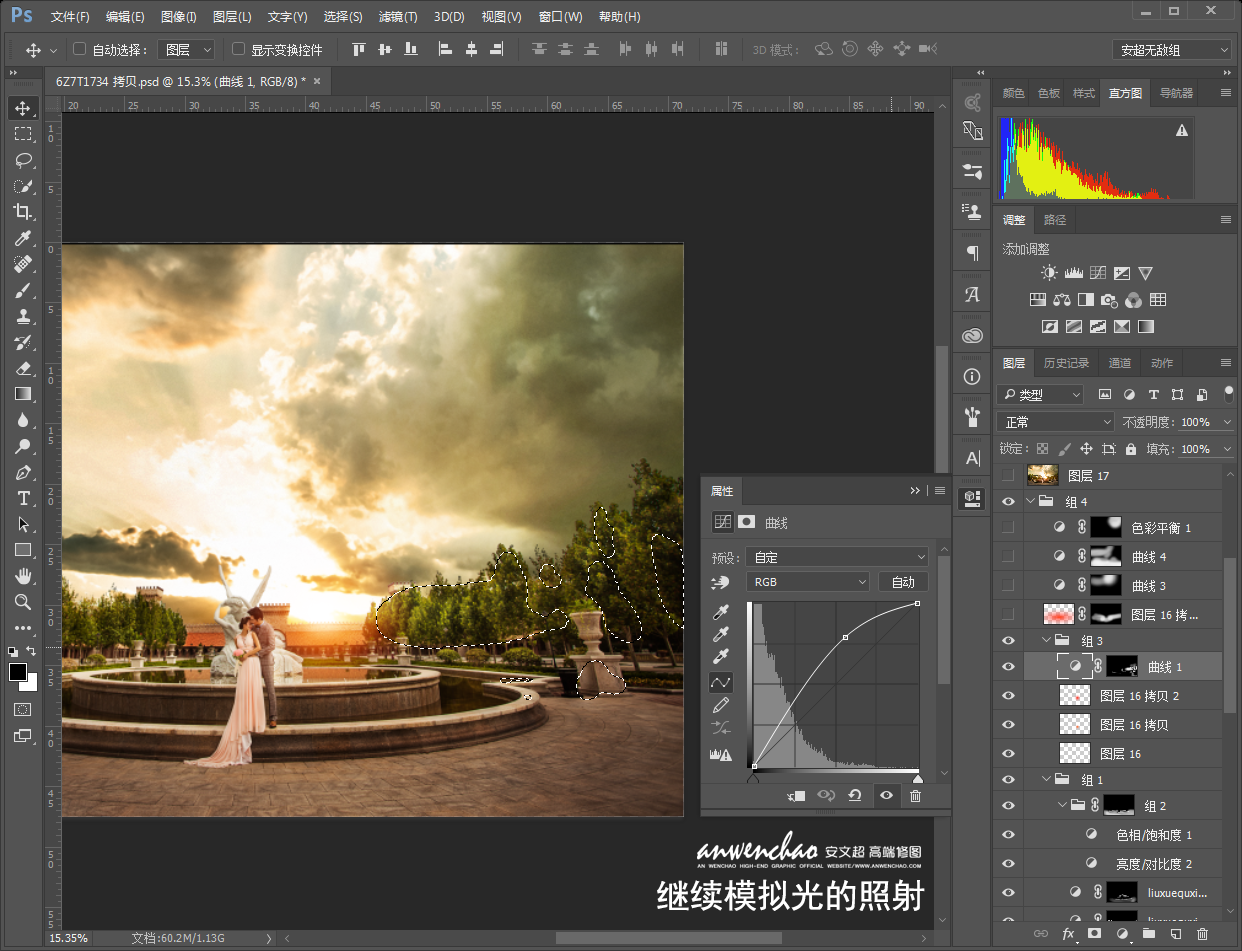Choose the Zoom tool
1242x951 pixels.
[23, 602]
